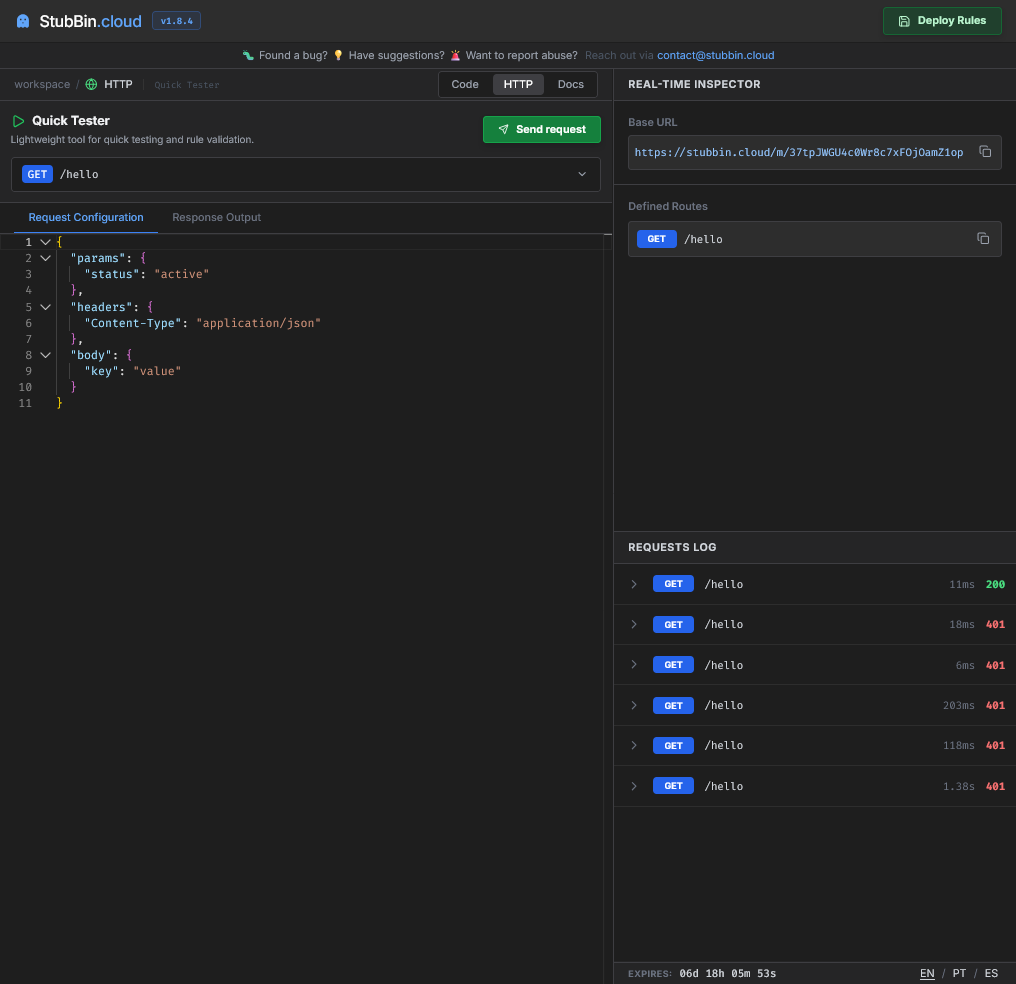Image resolution: width=1016 pixels, height=984 pixels.
Task: Click the REAL-TIME INSPECTOR heading
Action: [694, 84]
